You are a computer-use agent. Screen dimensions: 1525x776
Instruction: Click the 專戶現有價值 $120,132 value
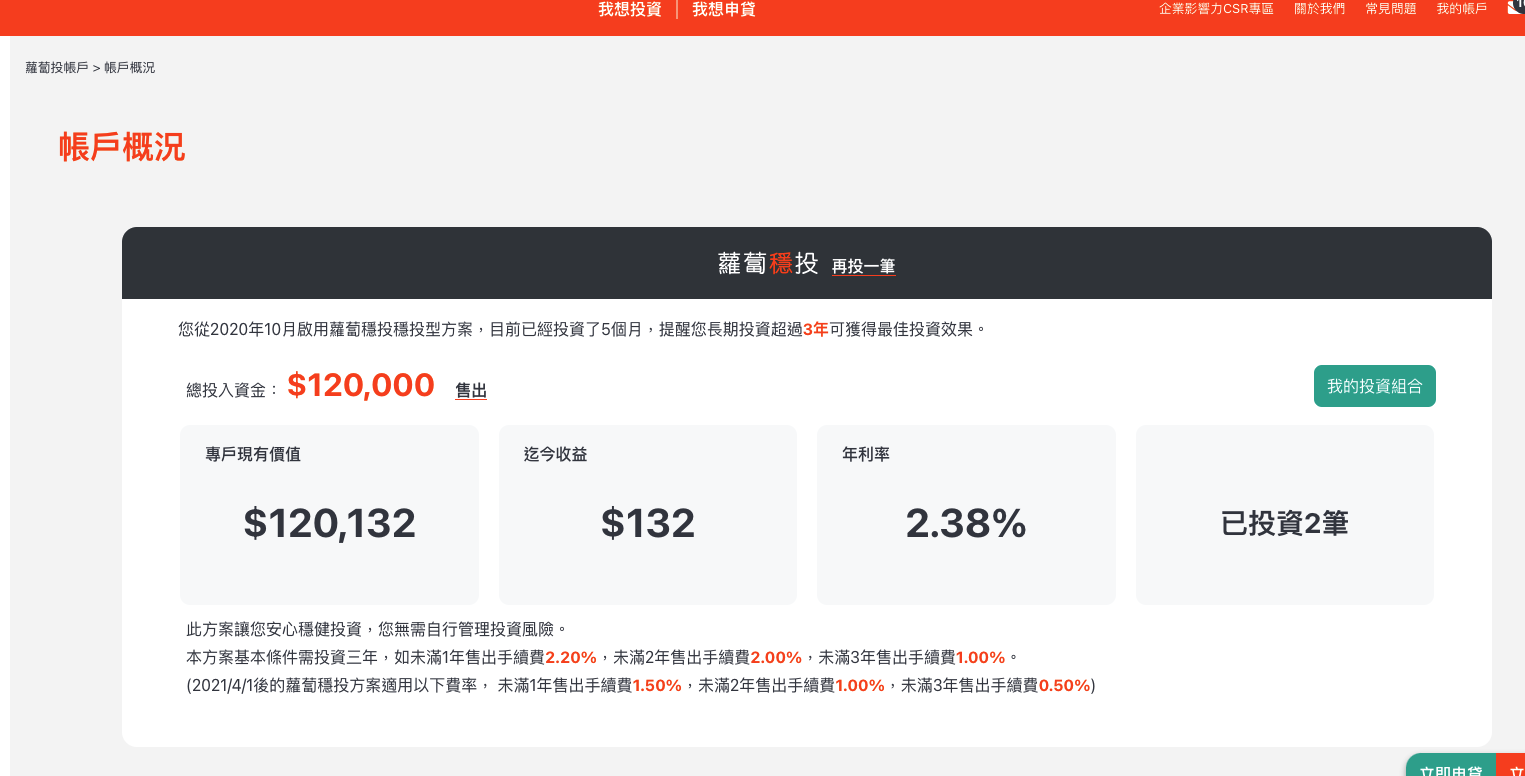point(329,523)
